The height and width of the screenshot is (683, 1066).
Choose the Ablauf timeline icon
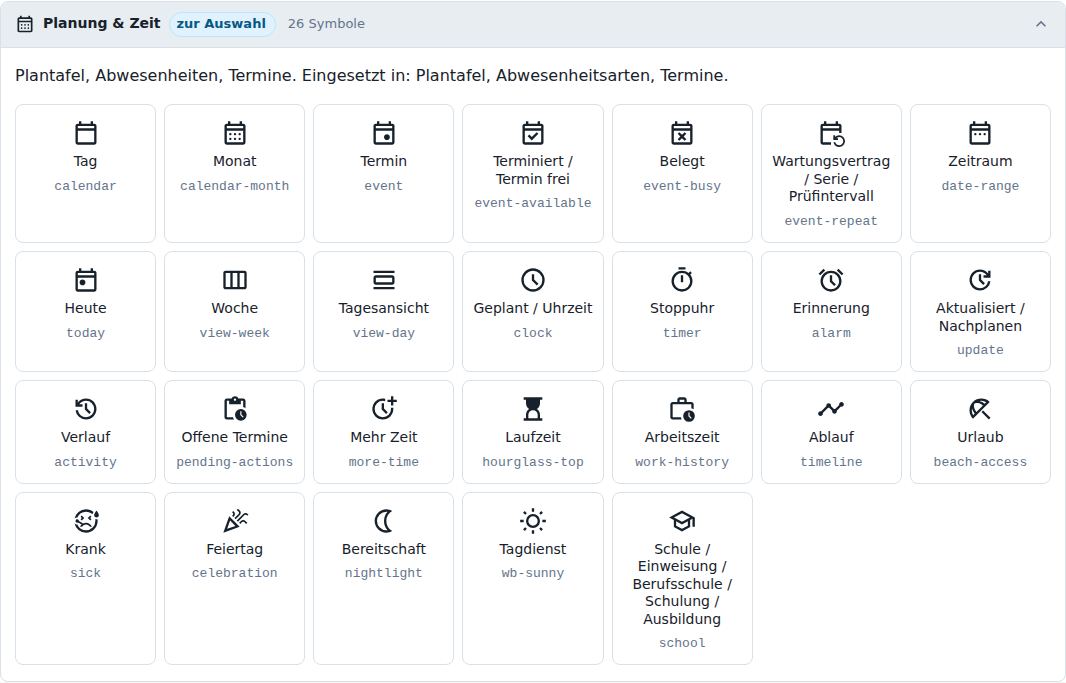[831, 408]
